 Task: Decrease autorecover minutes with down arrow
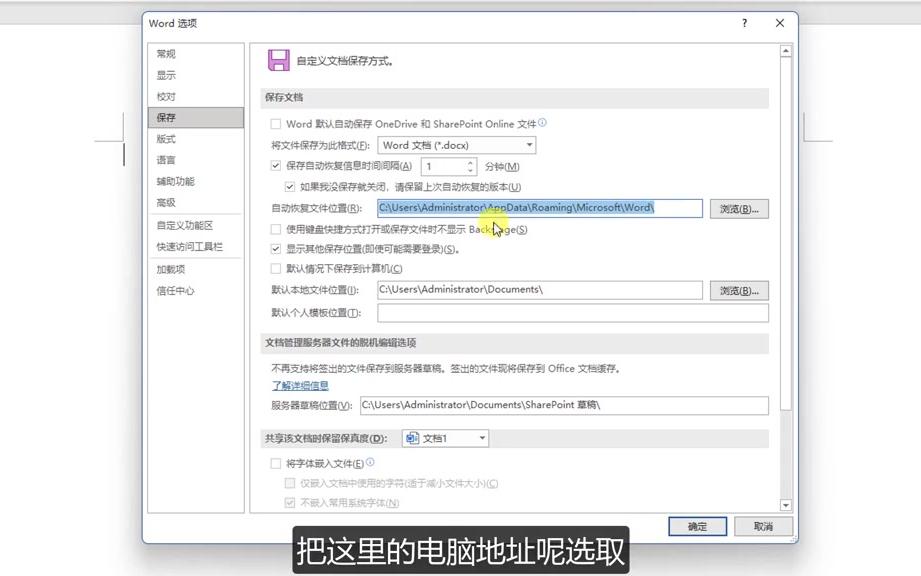[x=470, y=171]
